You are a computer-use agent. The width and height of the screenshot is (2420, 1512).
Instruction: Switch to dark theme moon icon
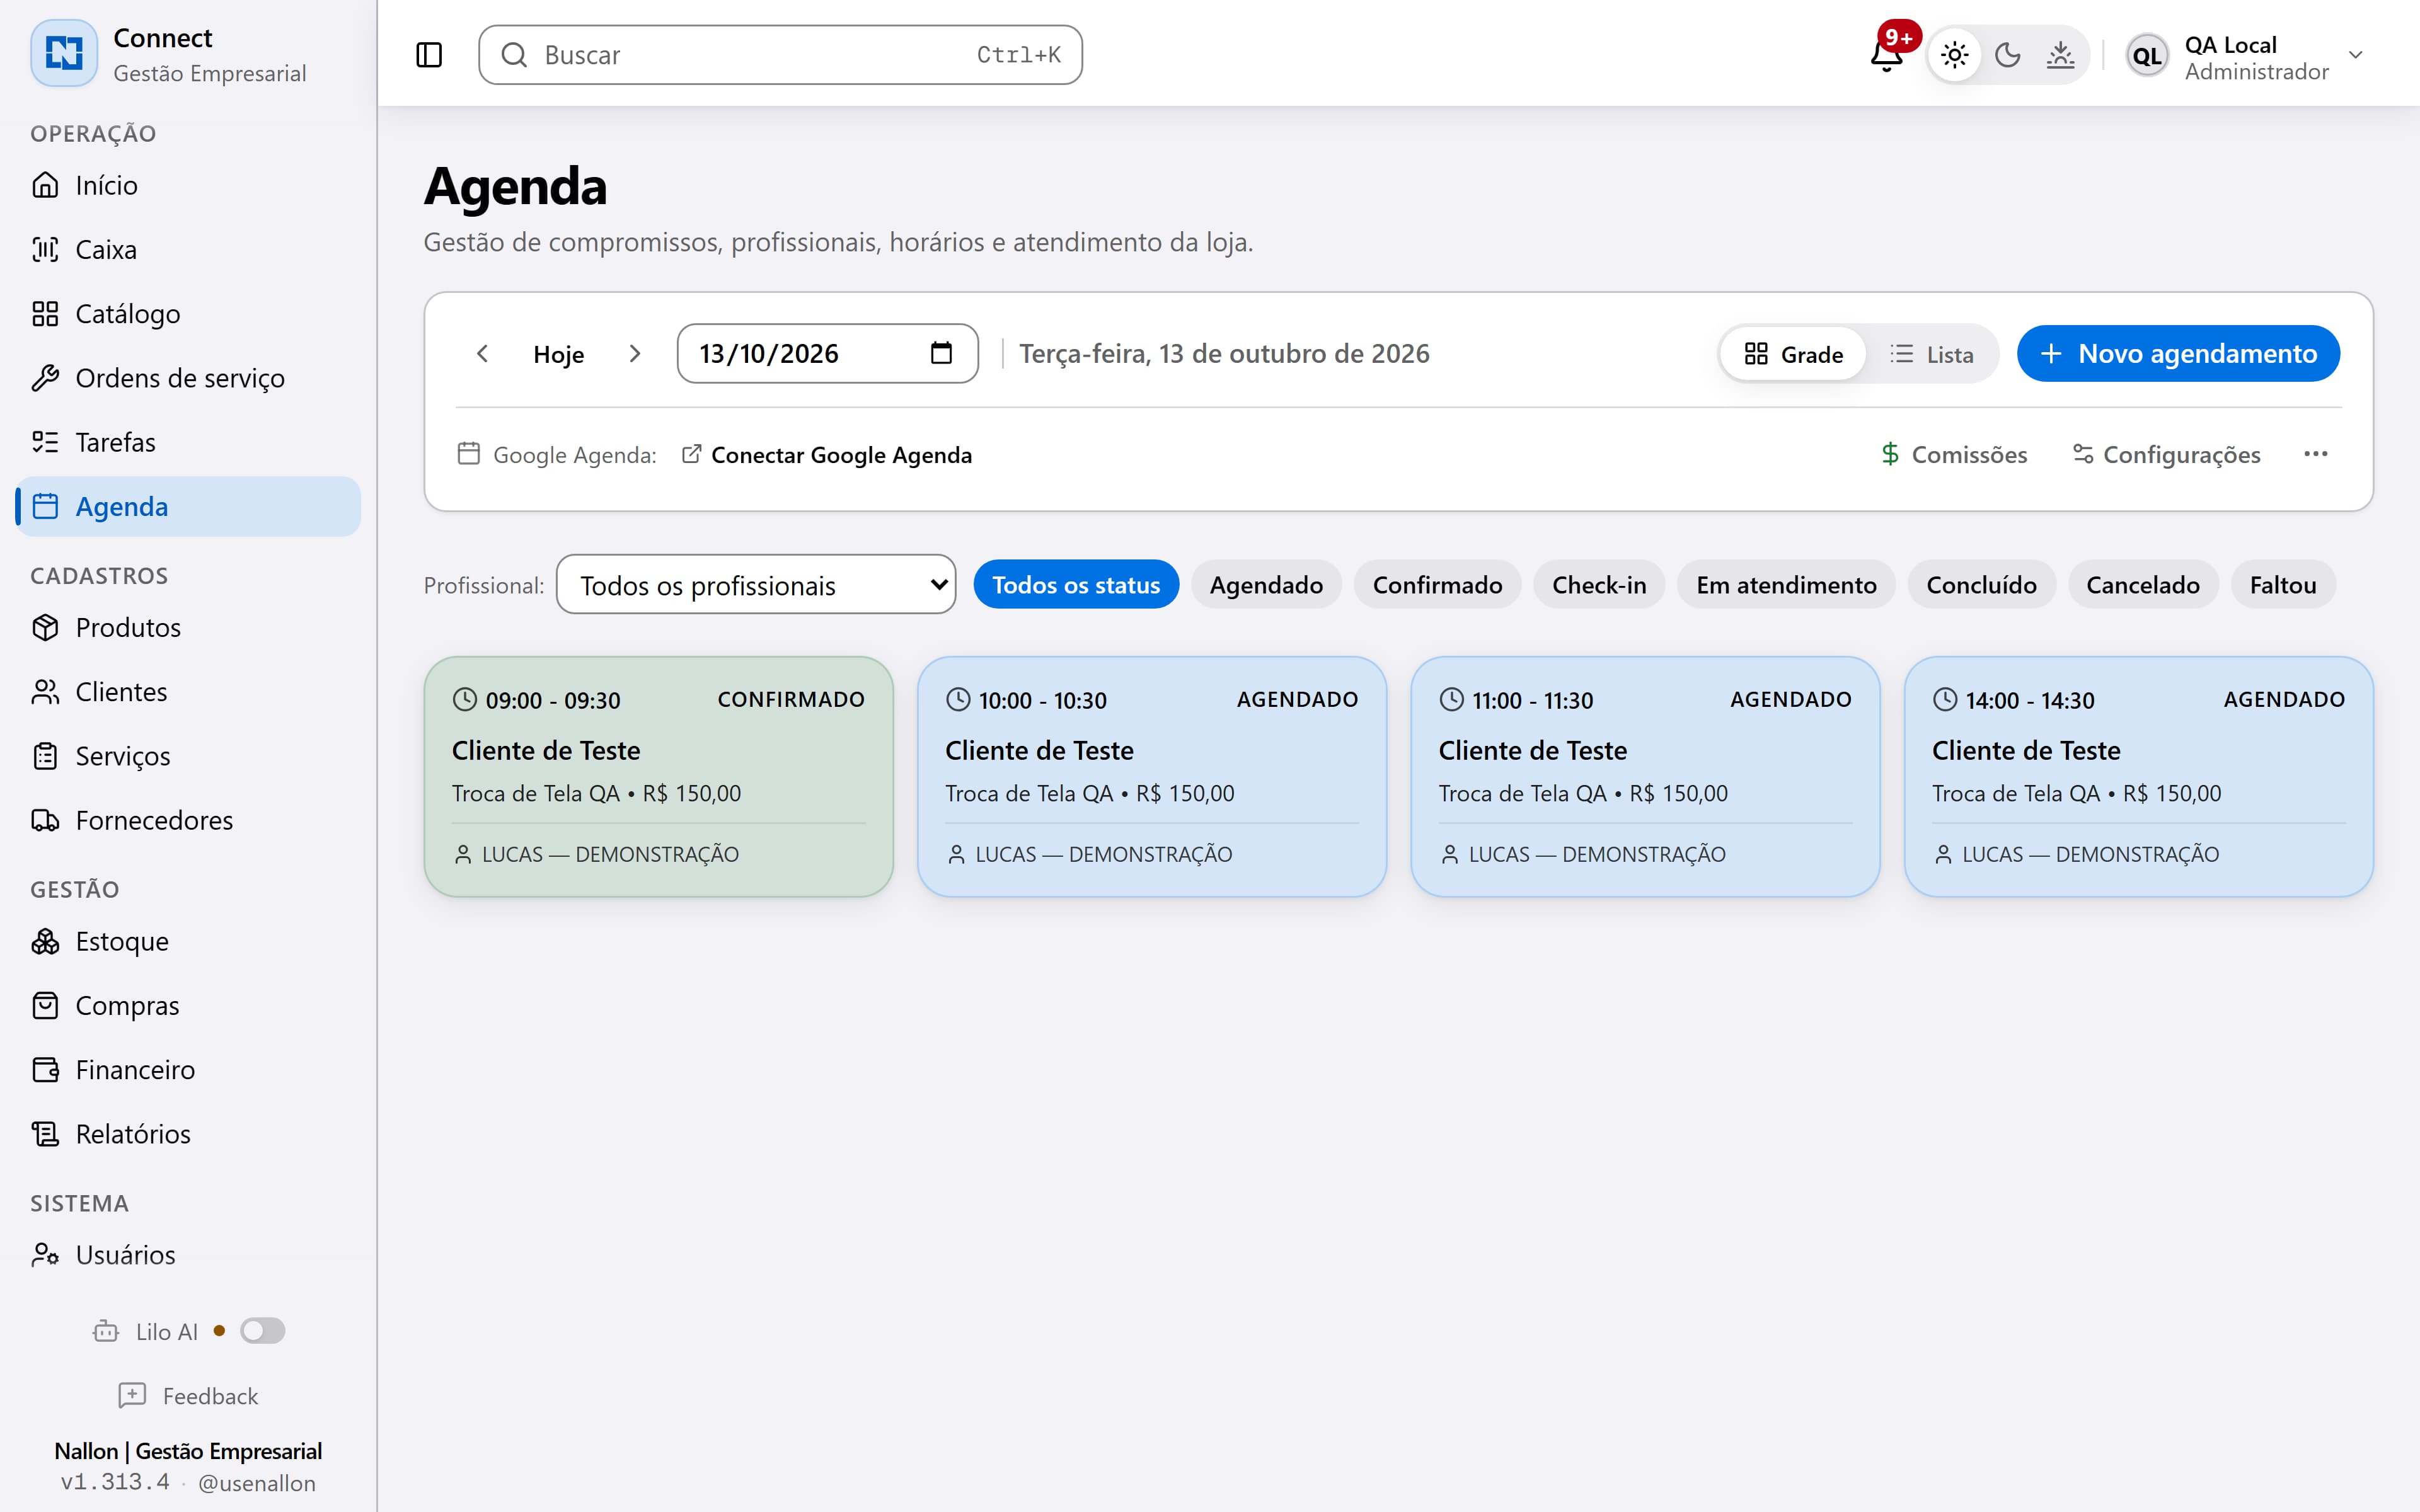(x=2007, y=55)
